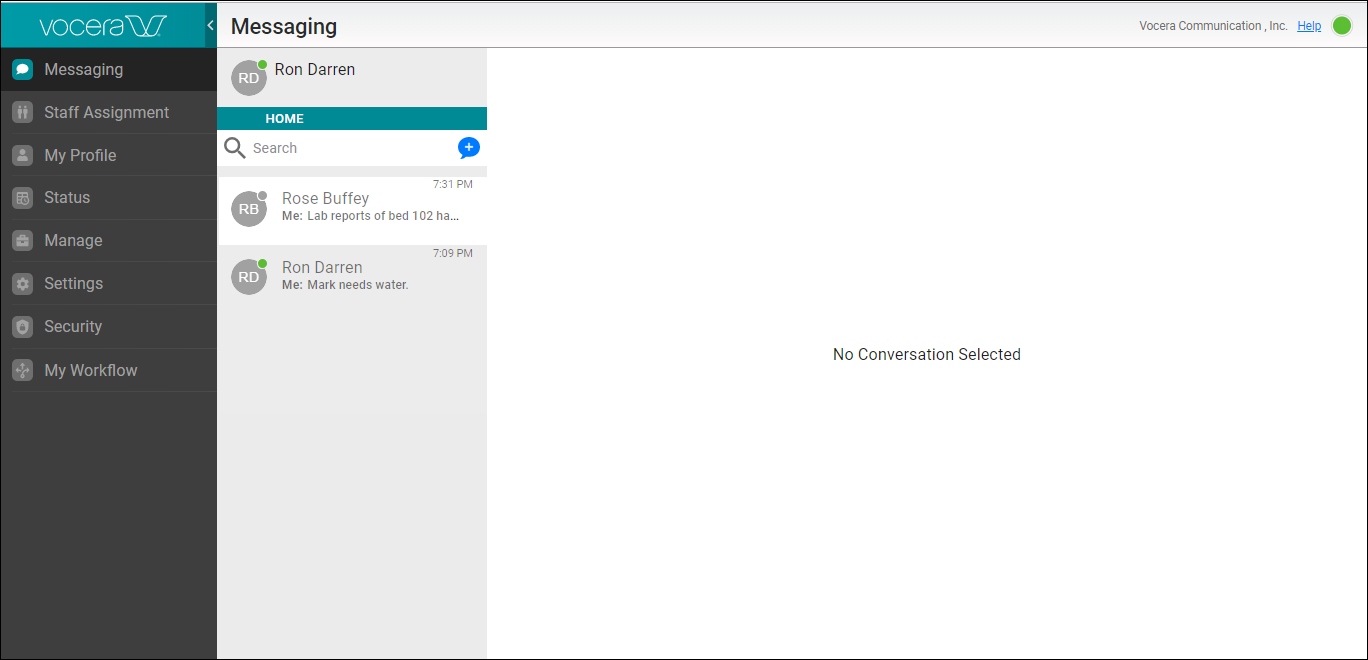Select the Settings gear icon
This screenshot has height=660, width=1368.
pos(22,283)
